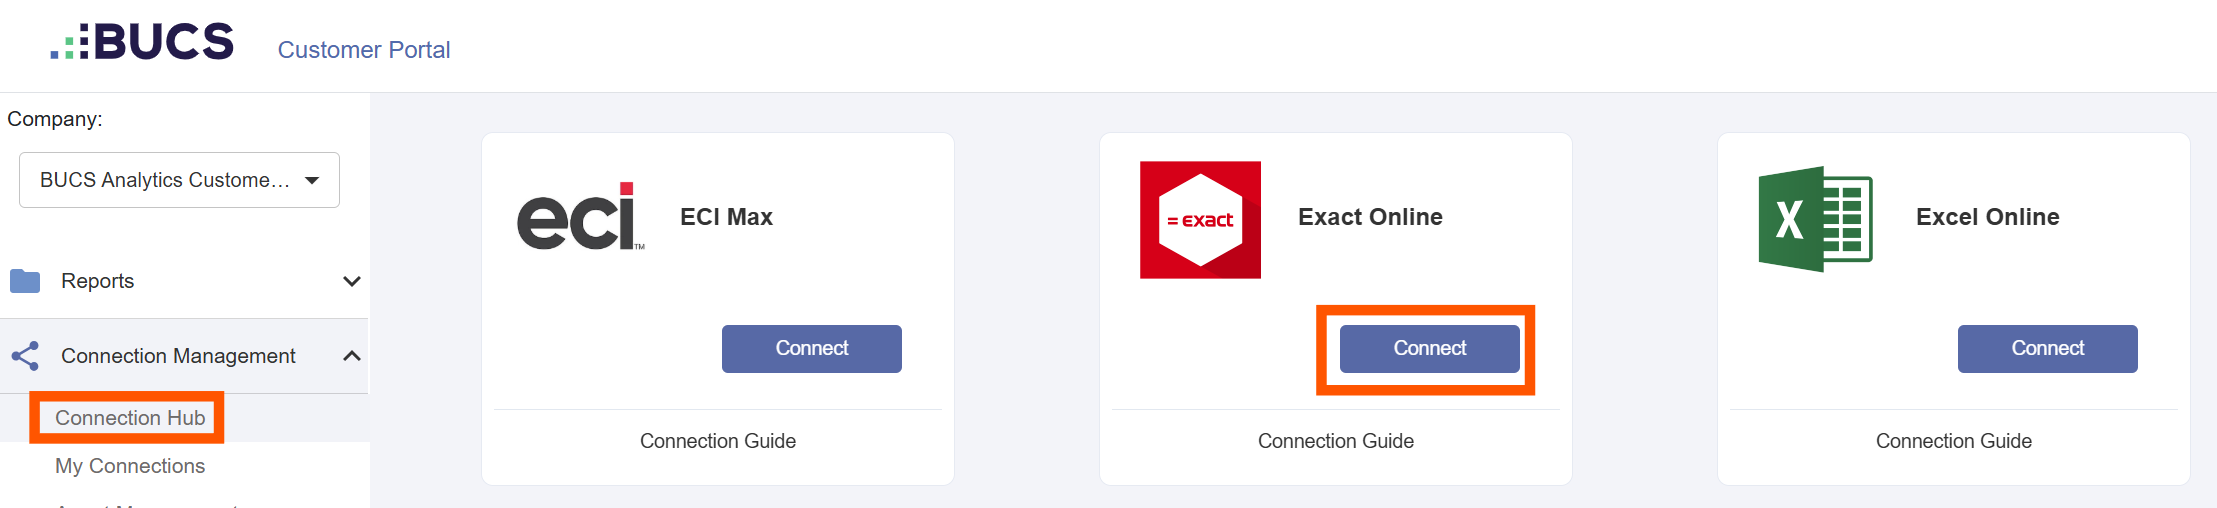Open the ECI Max Connection Guide

(x=718, y=441)
